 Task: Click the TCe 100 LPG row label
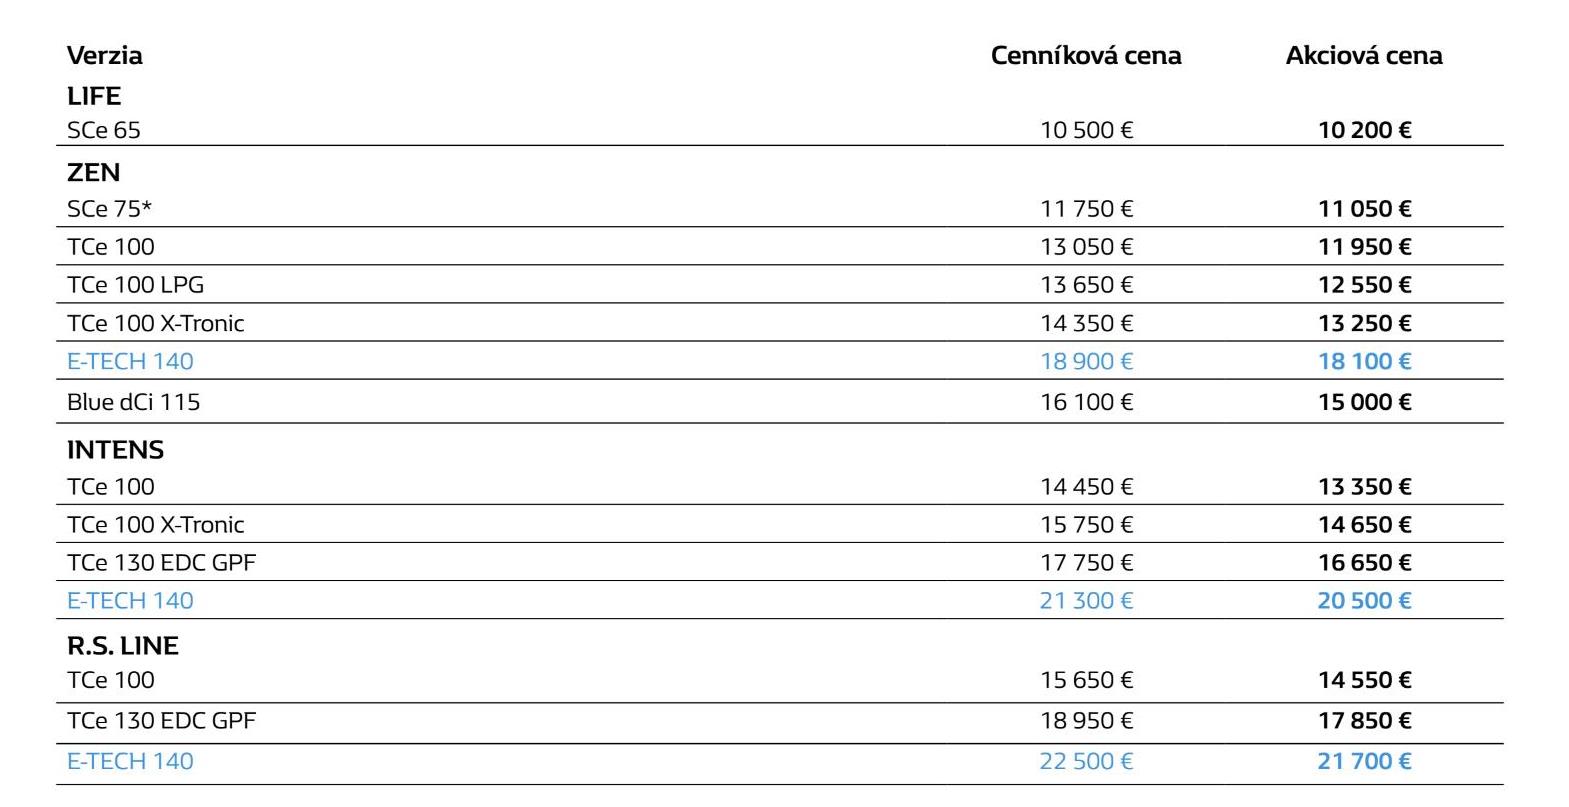pyautogui.click(x=135, y=285)
